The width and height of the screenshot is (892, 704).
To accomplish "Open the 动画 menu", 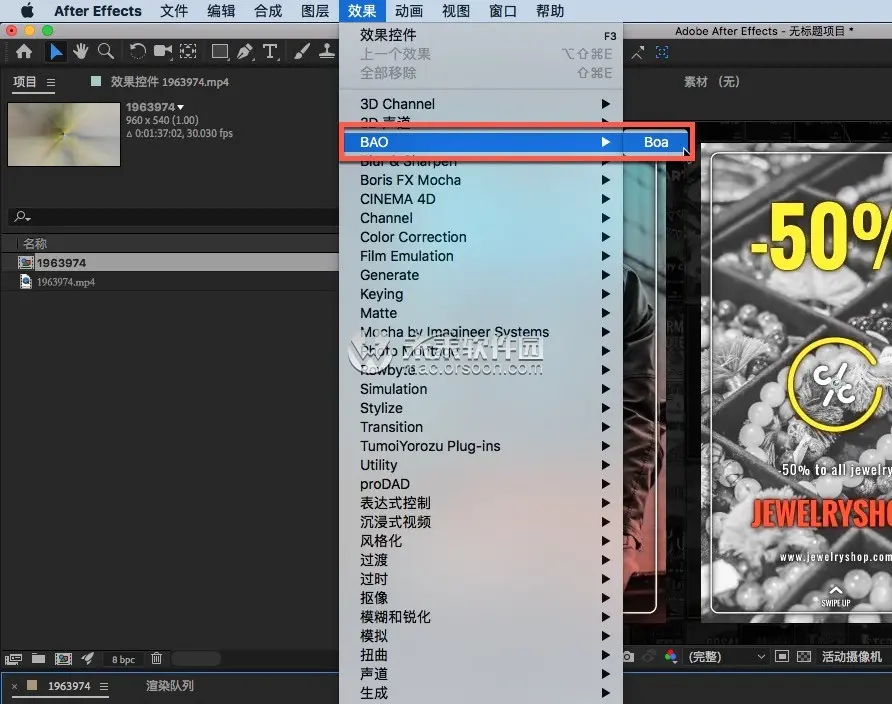I will [x=409, y=11].
